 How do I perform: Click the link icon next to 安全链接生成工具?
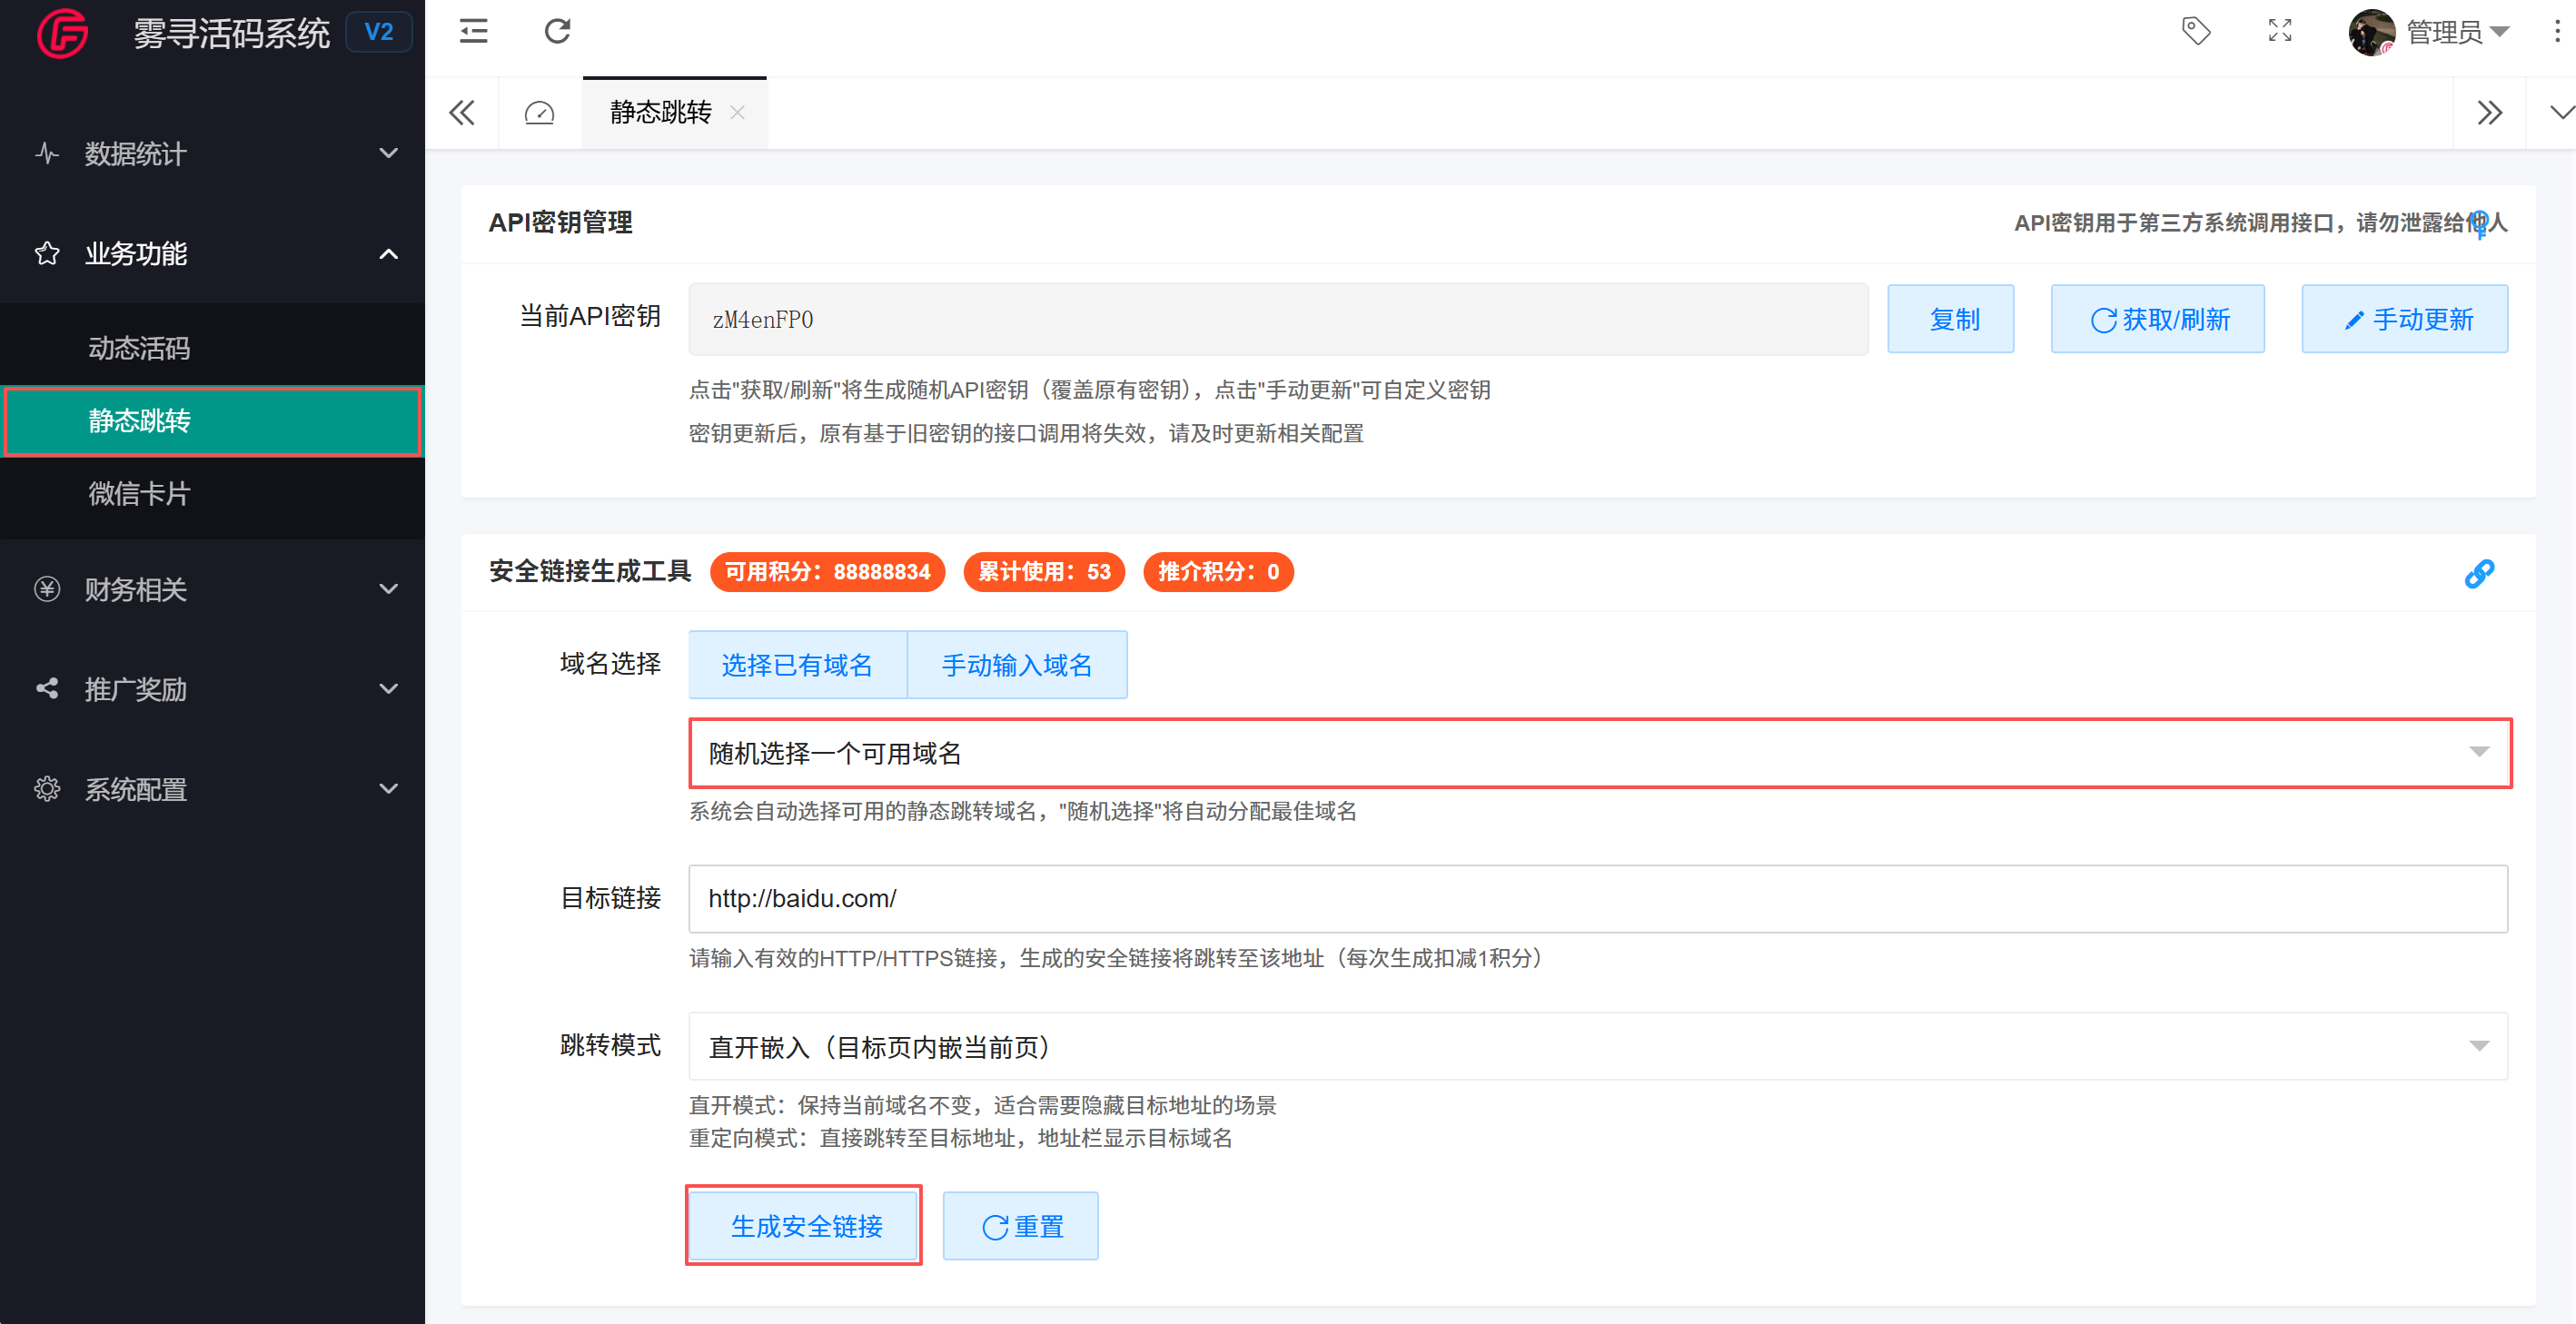(x=2479, y=572)
